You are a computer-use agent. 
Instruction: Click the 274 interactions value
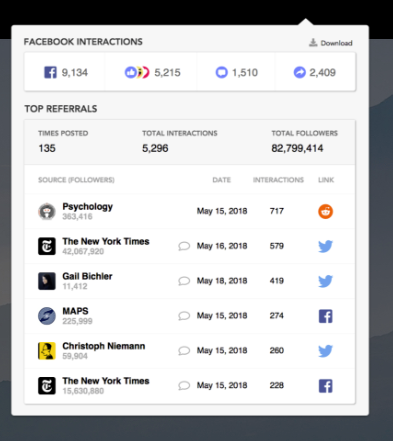coord(277,316)
